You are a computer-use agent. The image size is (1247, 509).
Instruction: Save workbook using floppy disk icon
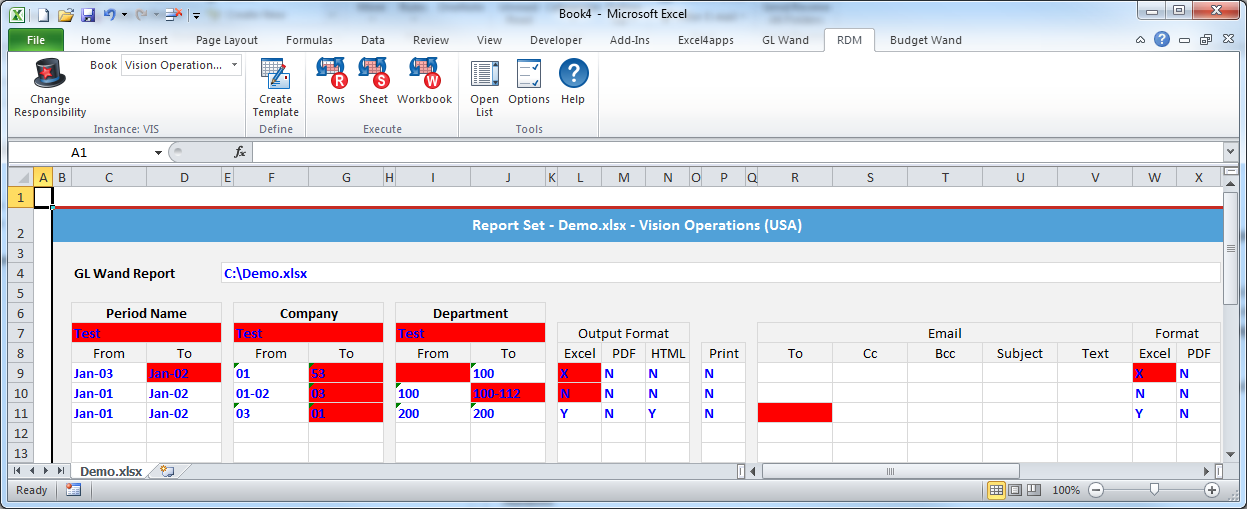(87, 15)
